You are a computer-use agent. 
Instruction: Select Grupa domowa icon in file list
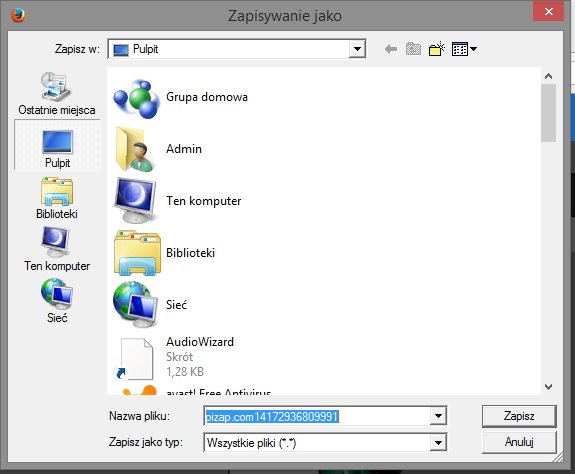click(x=136, y=99)
